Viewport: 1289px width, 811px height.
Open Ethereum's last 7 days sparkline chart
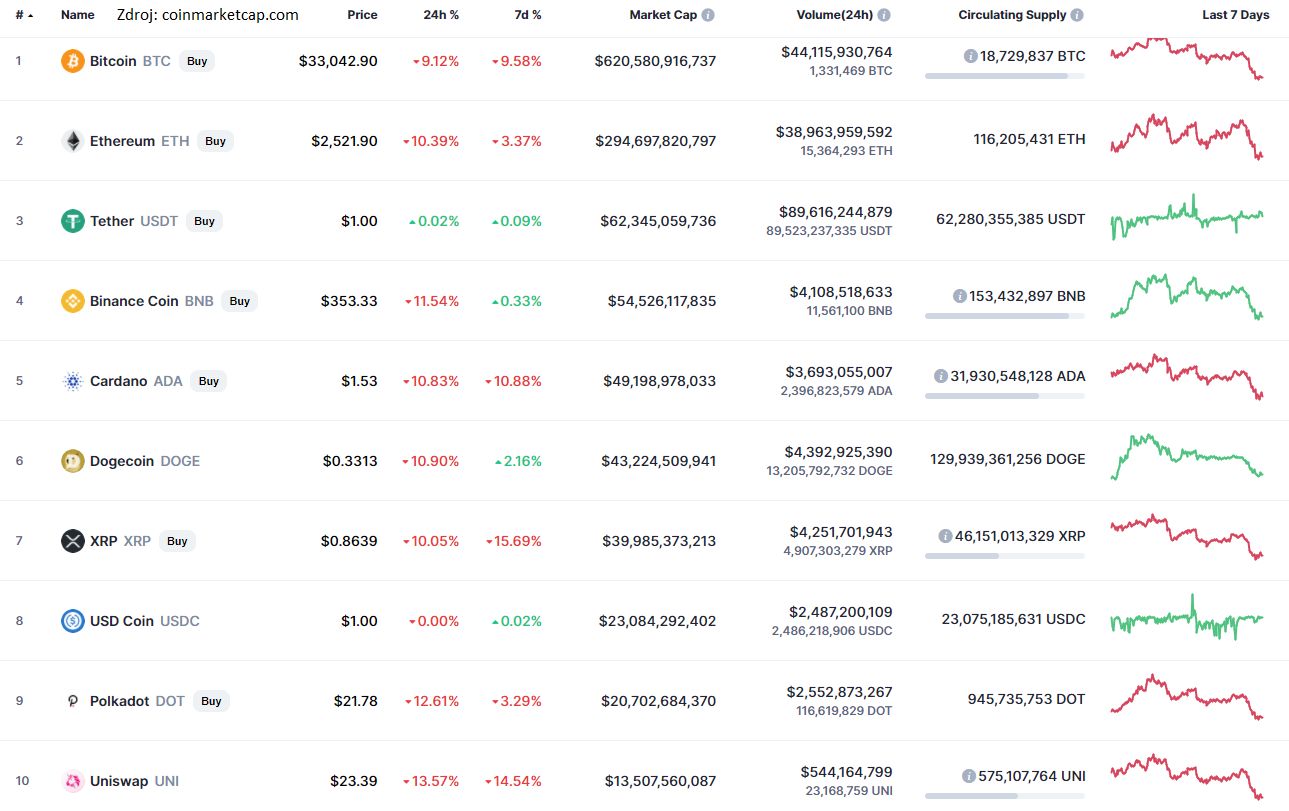click(x=1186, y=137)
